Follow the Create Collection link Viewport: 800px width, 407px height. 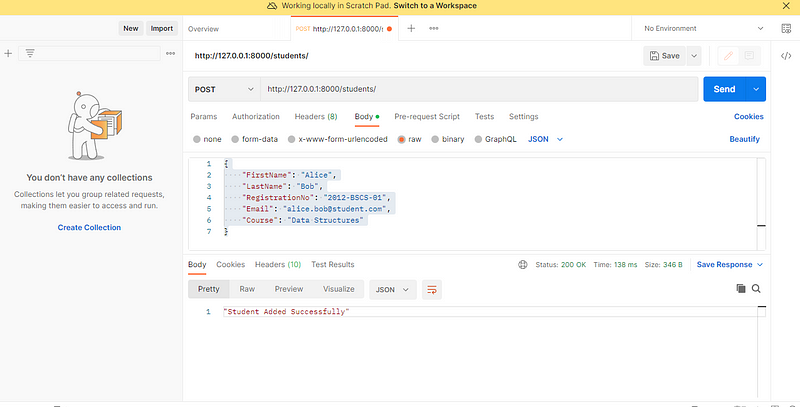pyautogui.click(x=89, y=227)
